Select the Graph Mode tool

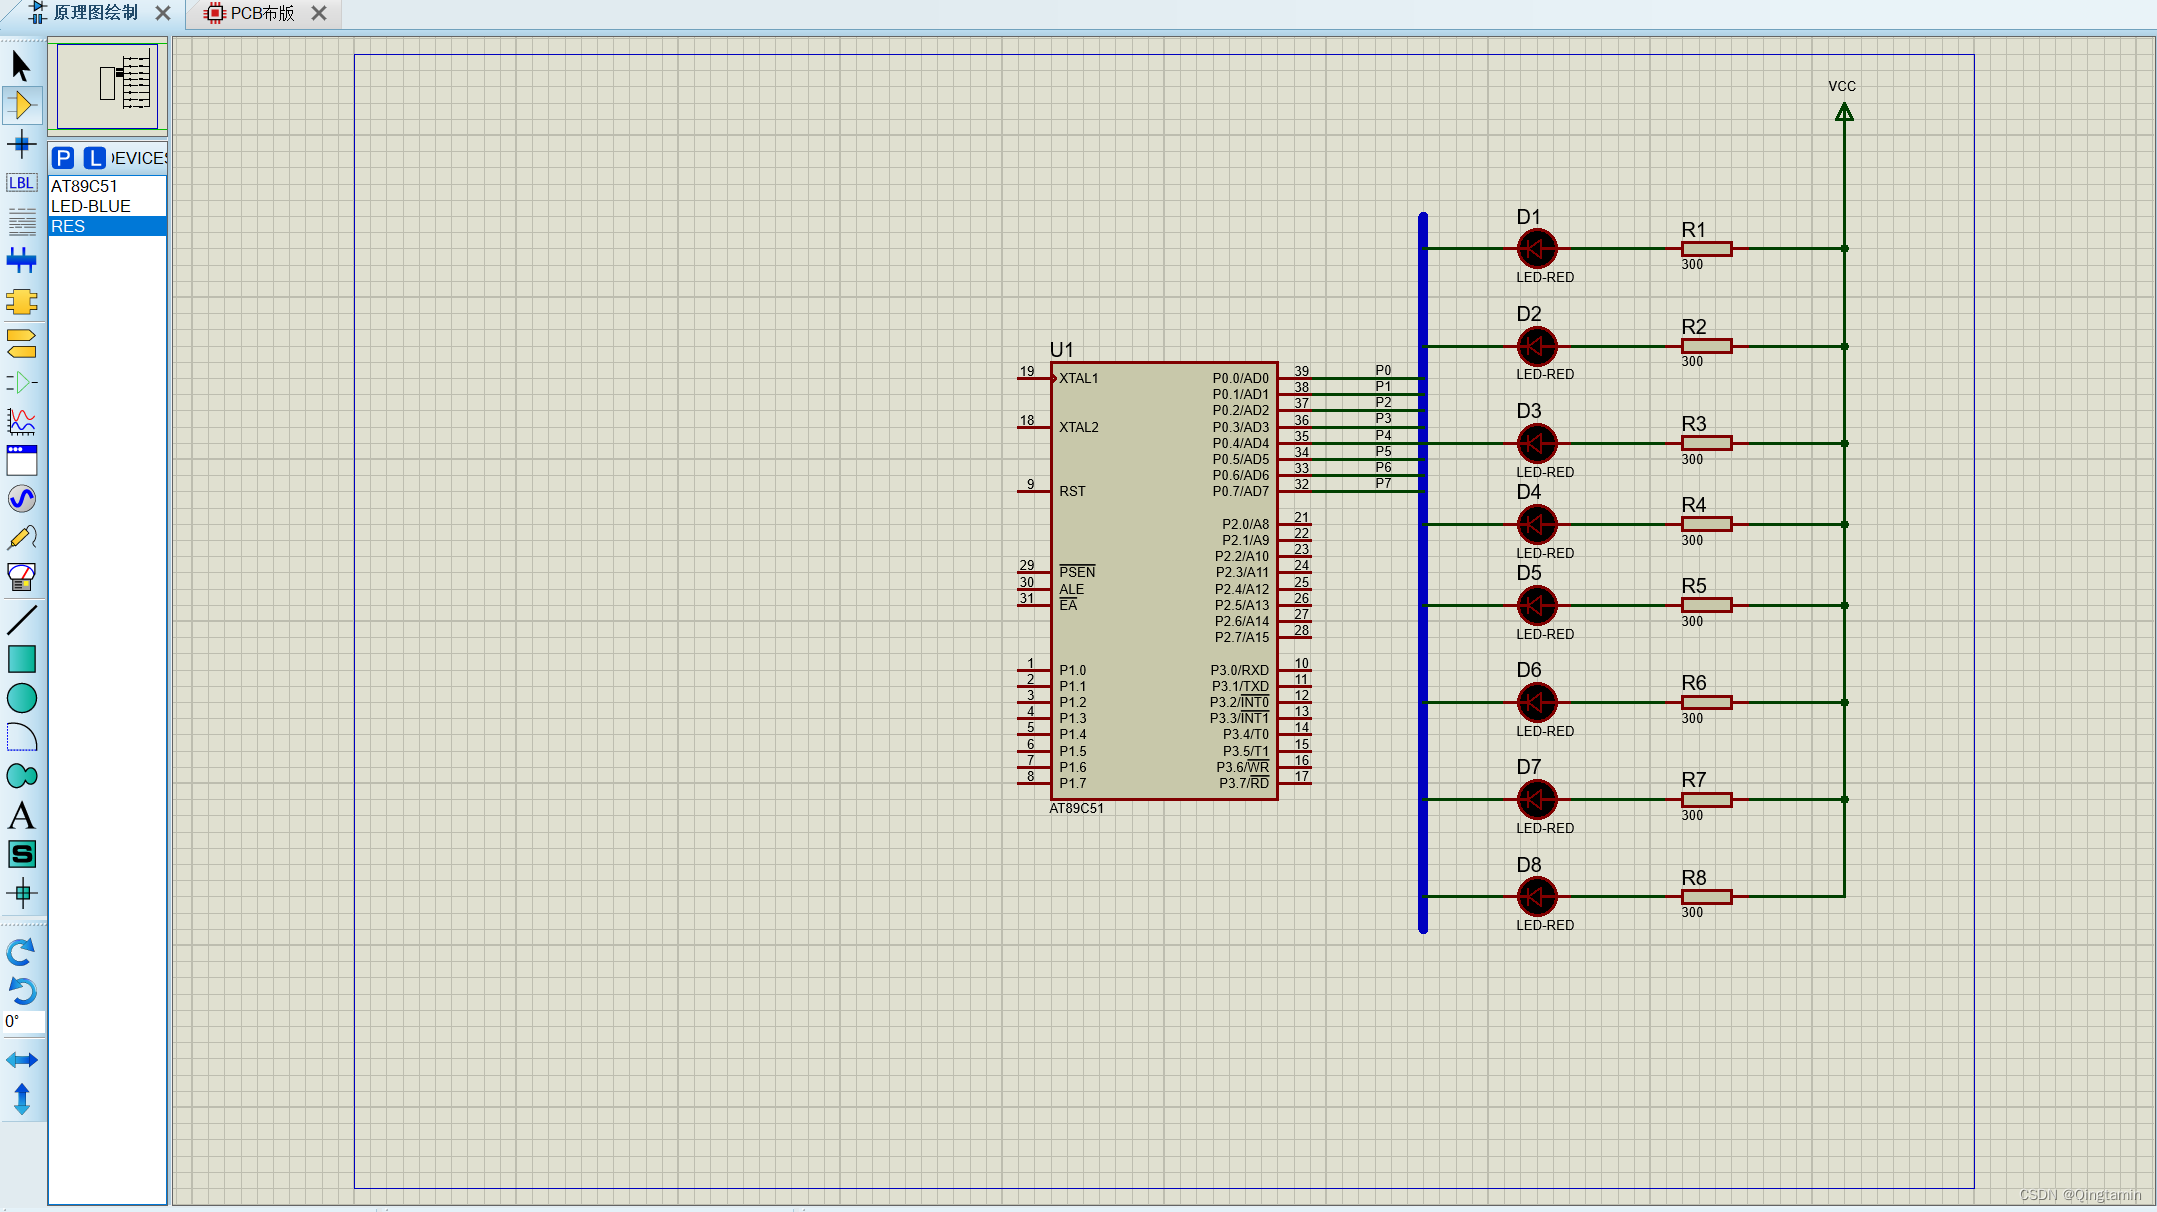point(21,421)
